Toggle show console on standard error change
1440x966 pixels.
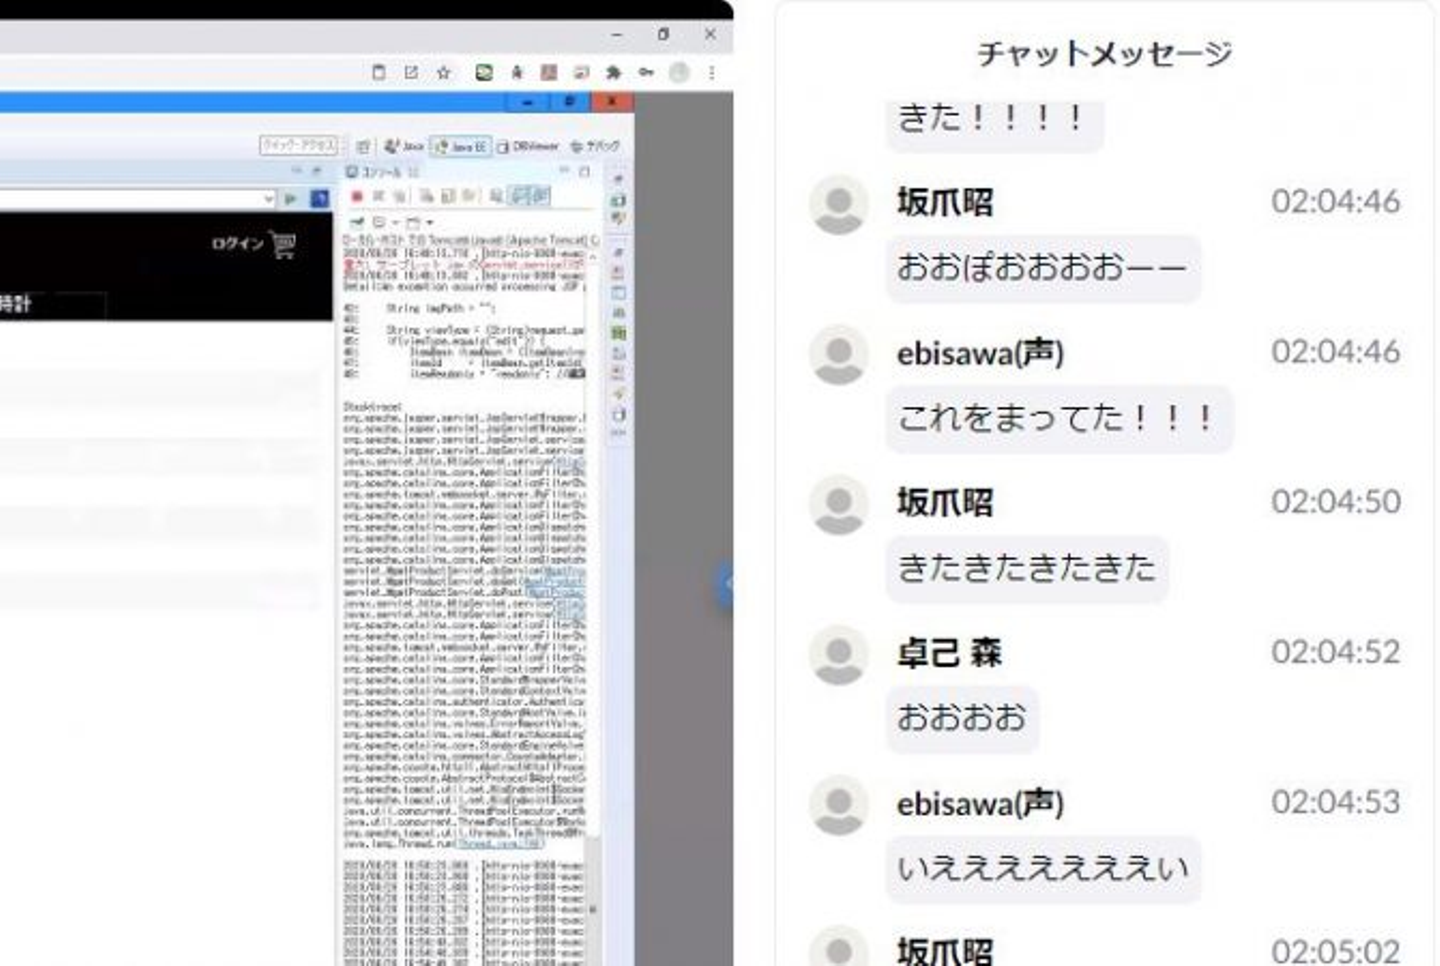coord(540,196)
